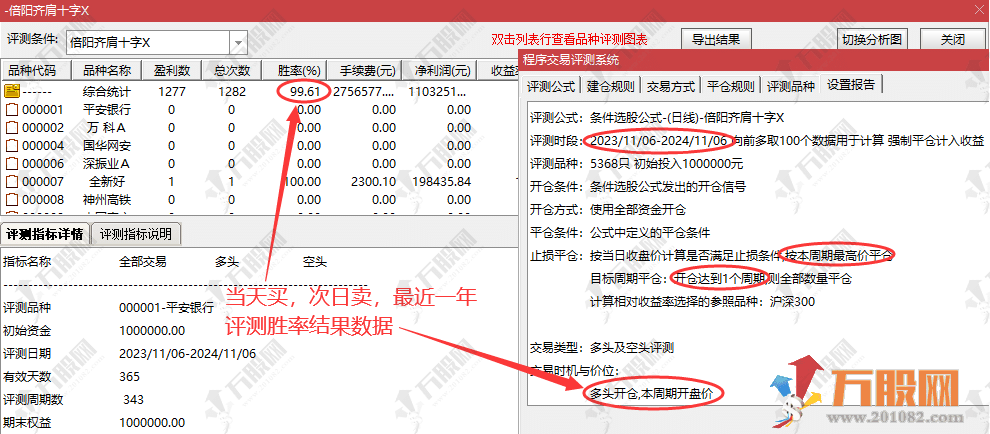Click the 多头 column label in details
The width and height of the screenshot is (990, 434).
[226, 262]
